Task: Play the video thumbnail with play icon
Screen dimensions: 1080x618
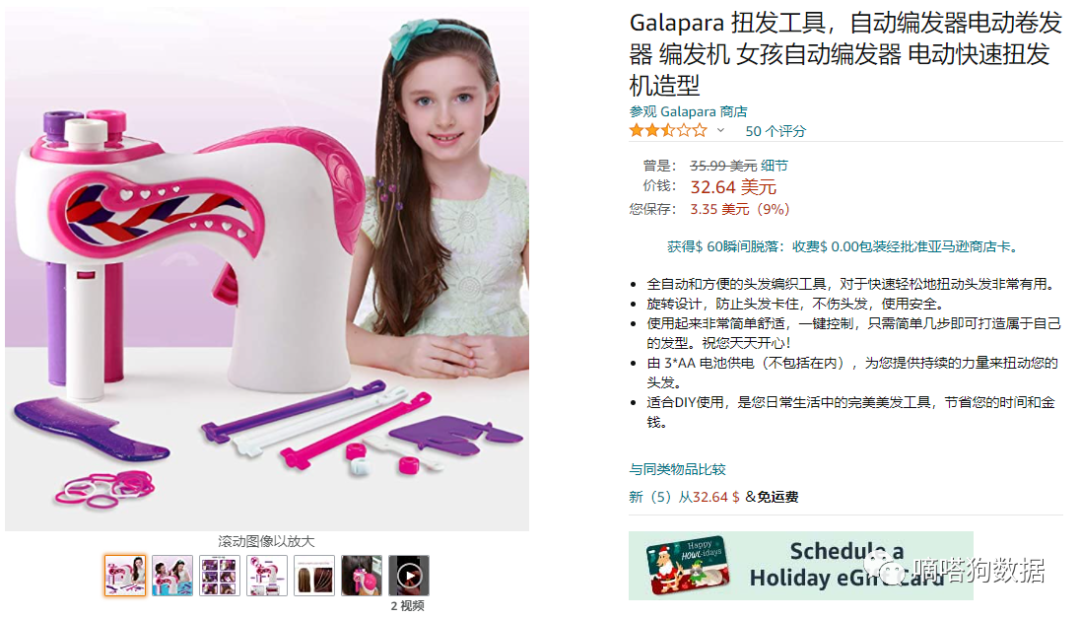Action: (x=408, y=575)
